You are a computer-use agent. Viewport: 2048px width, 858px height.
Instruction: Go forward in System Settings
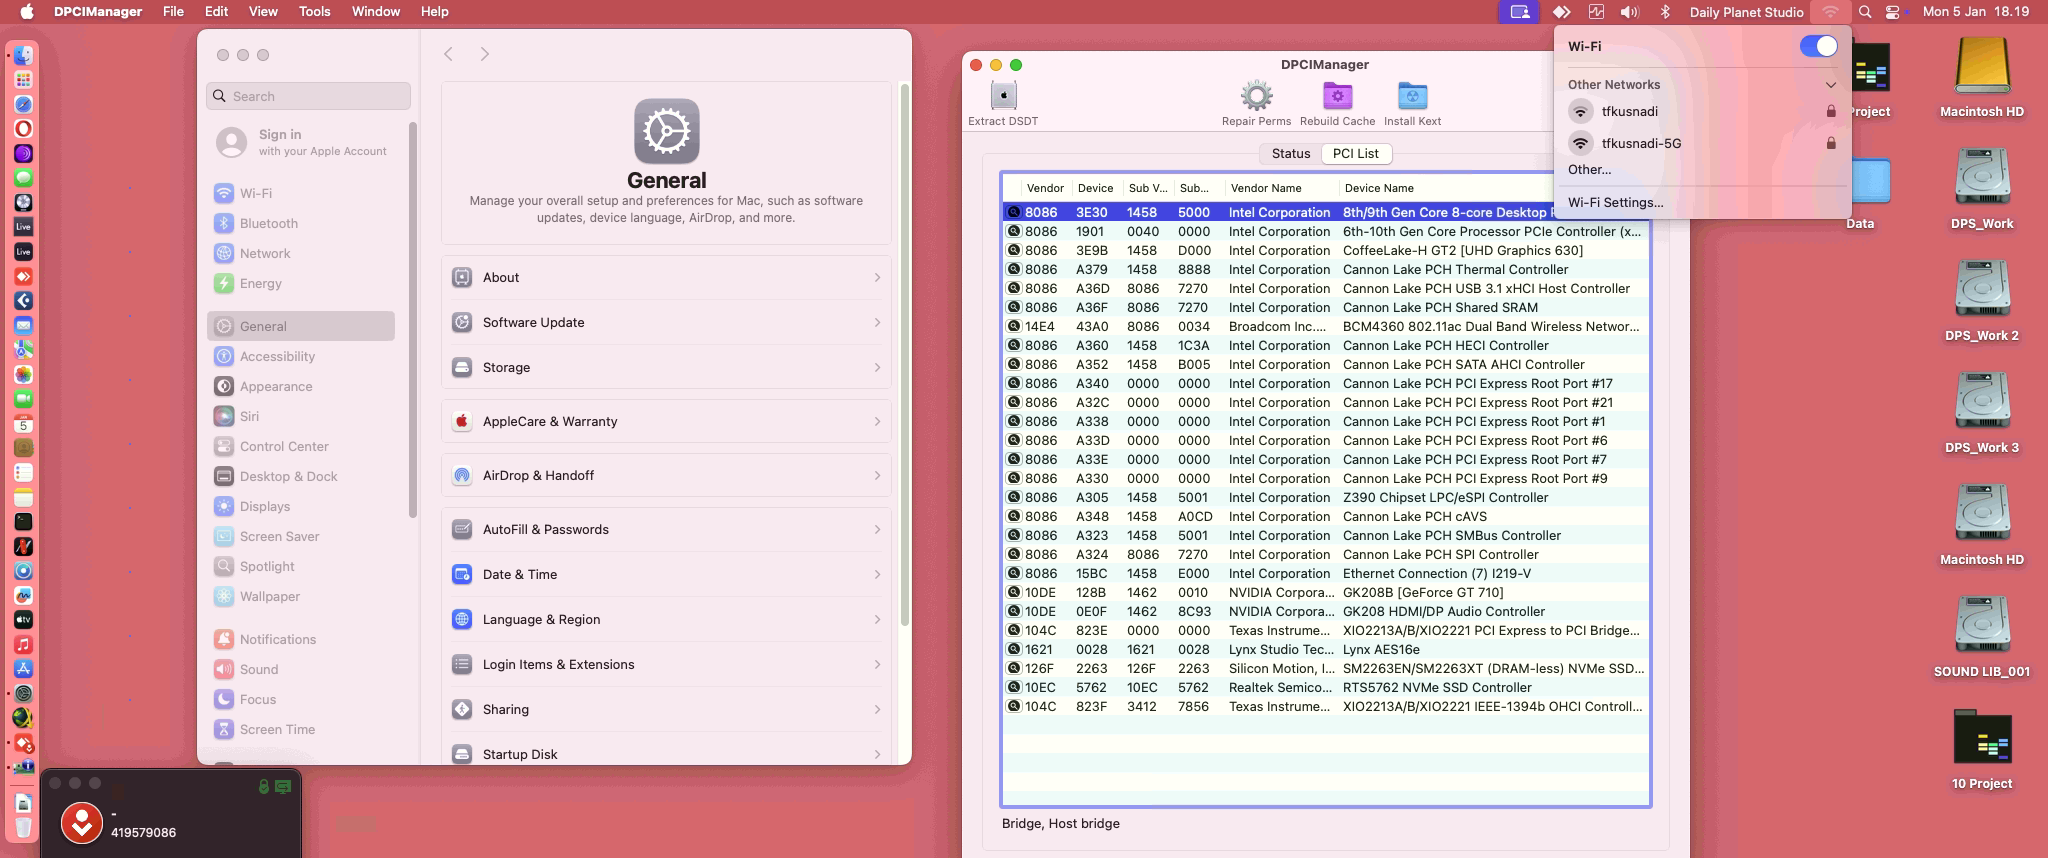485,54
